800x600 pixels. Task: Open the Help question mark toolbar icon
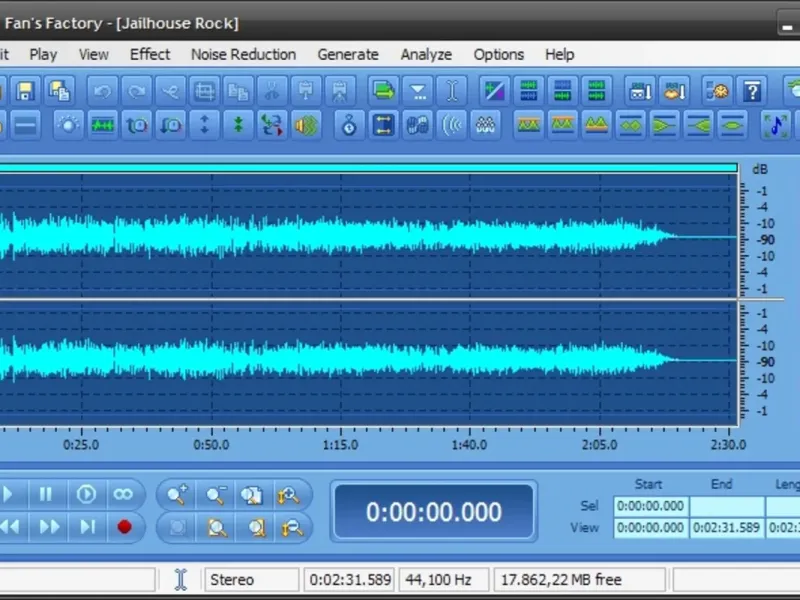point(752,91)
